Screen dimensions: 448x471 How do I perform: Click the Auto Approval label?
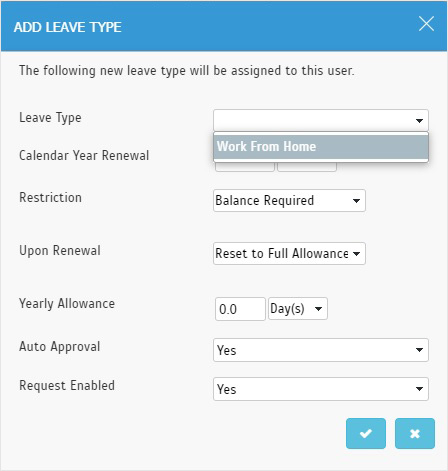[x=60, y=347]
